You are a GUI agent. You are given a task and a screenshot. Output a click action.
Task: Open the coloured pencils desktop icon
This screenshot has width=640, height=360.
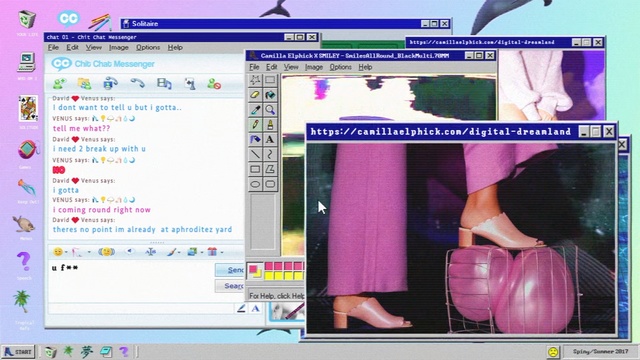click(x=100, y=22)
